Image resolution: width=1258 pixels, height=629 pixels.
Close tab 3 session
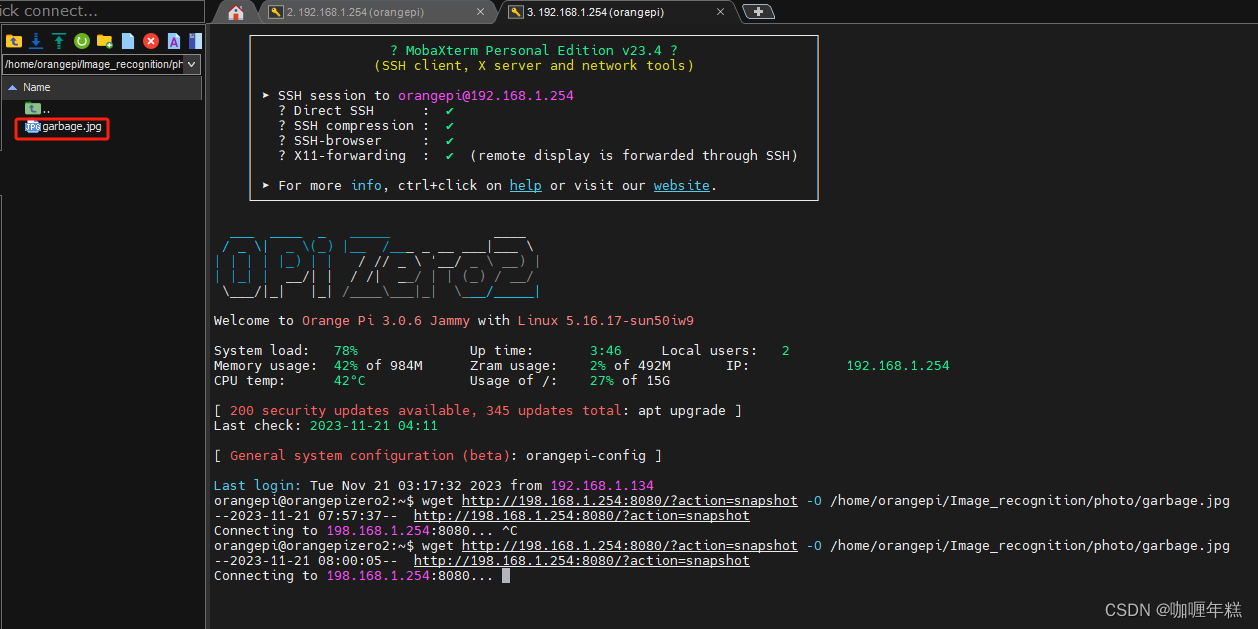718,12
